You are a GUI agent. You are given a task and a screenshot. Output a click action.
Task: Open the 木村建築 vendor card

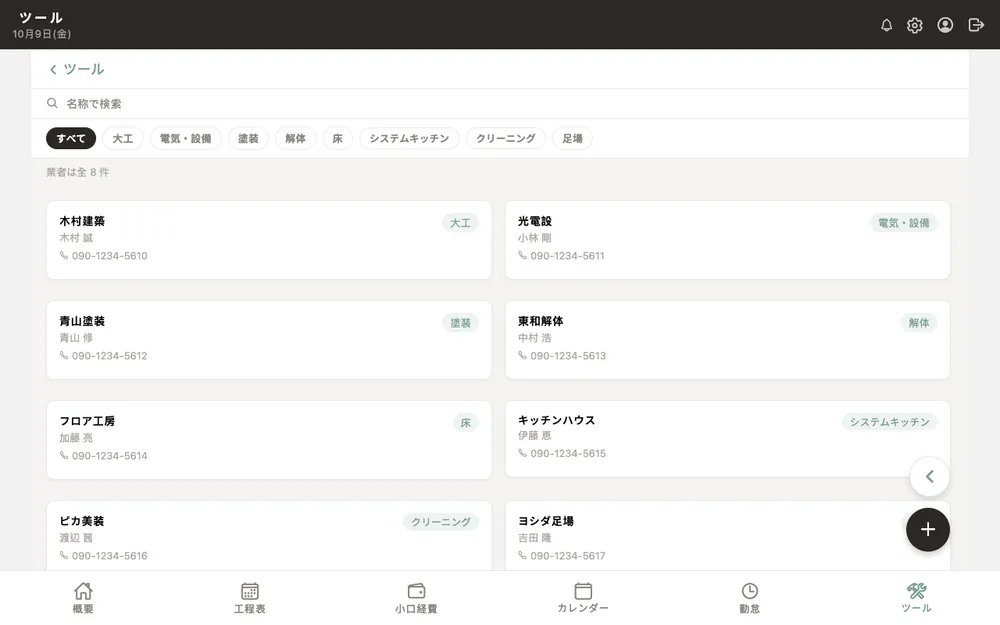coord(268,240)
